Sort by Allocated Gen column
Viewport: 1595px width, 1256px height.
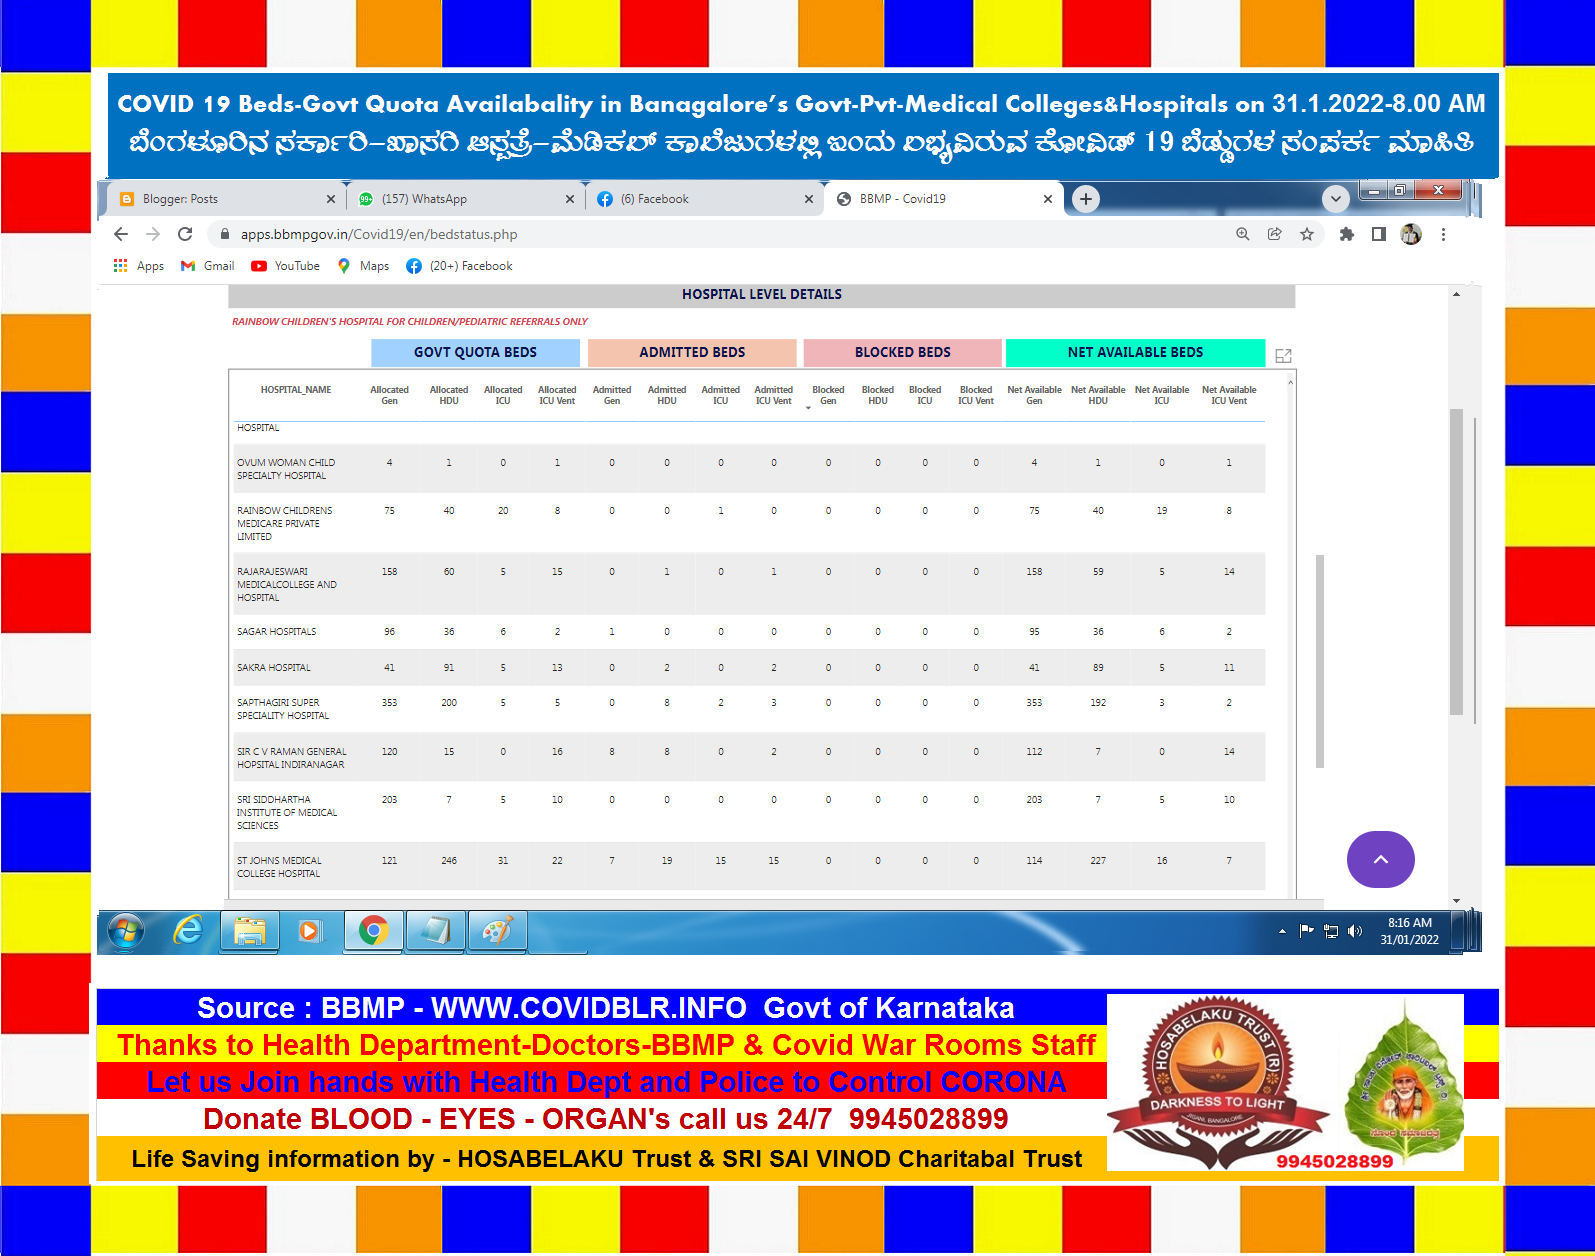pyautogui.click(x=389, y=395)
